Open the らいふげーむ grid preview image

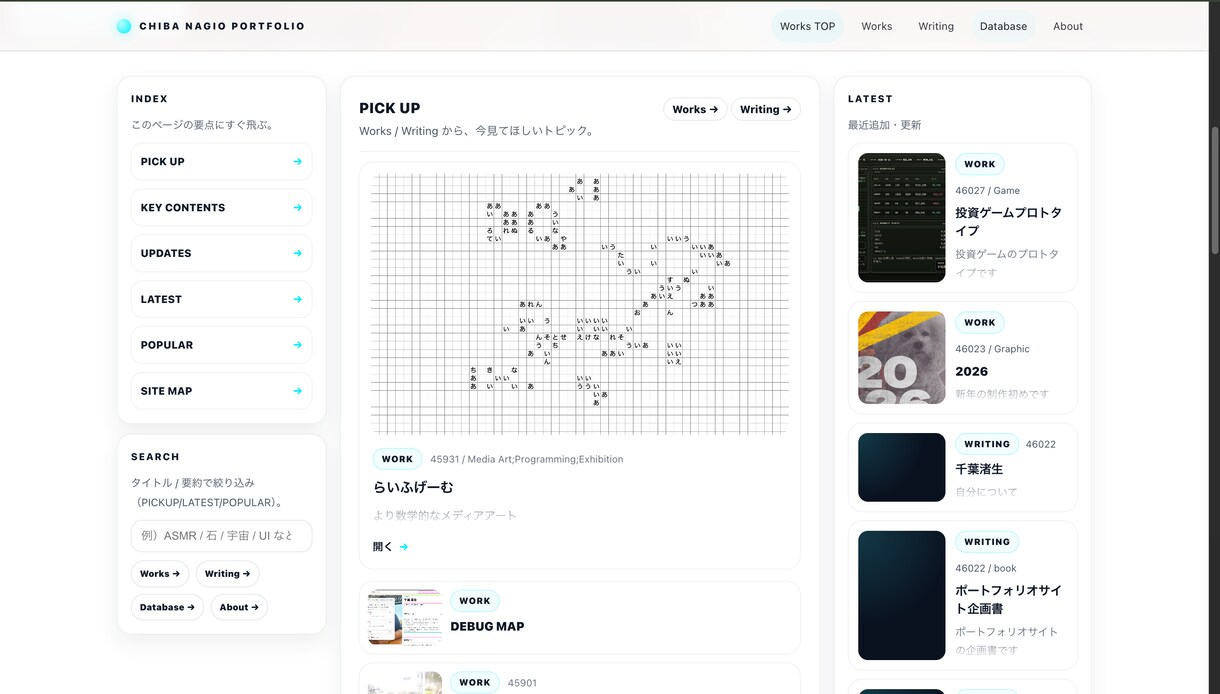(x=580, y=305)
